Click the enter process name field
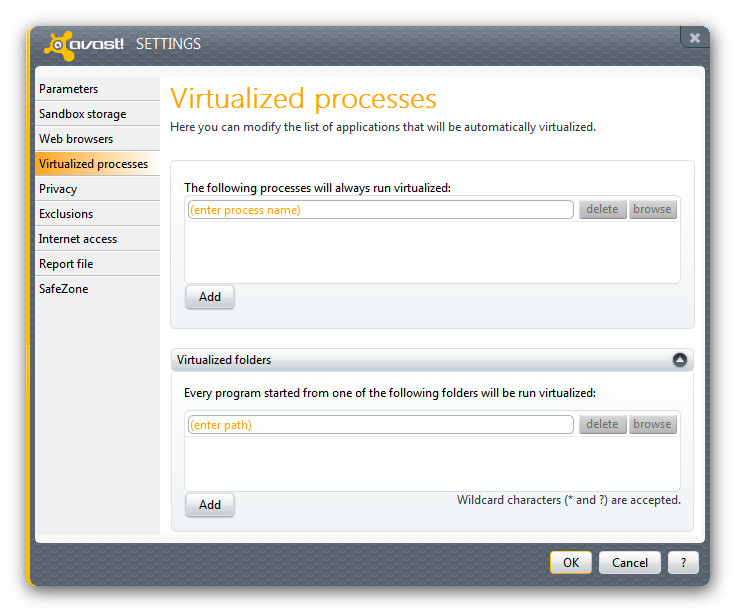The height and width of the screenshot is (612, 736). click(380, 210)
